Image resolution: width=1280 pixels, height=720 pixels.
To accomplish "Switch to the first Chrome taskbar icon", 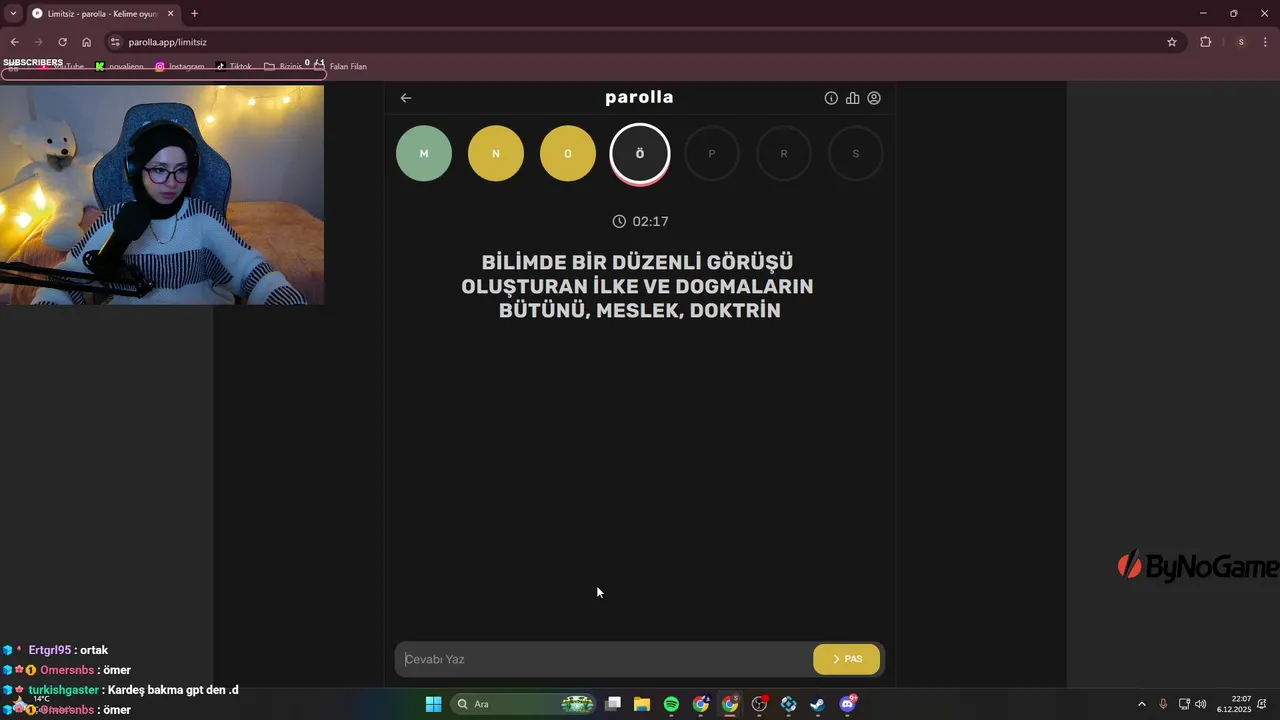I will [x=701, y=704].
